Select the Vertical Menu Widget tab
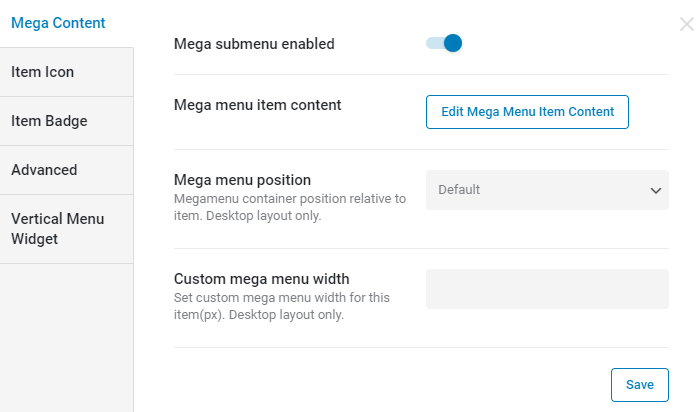 click(x=67, y=229)
